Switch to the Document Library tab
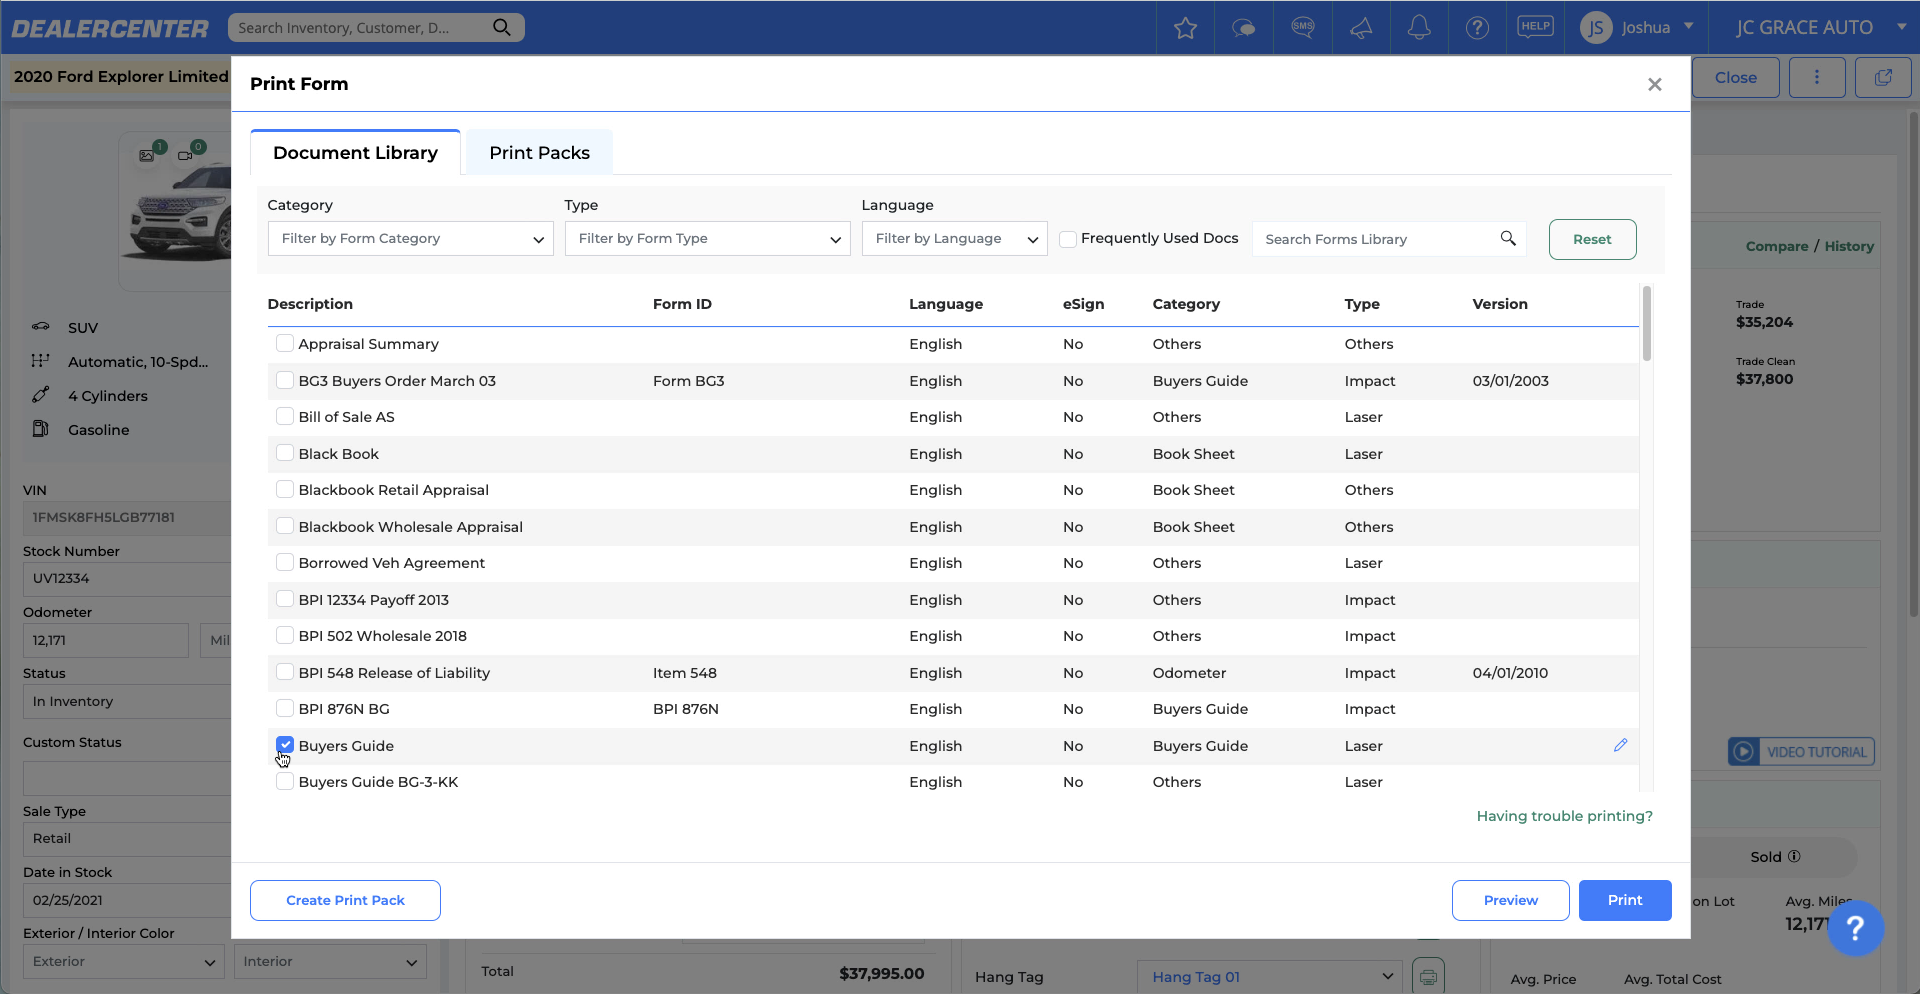This screenshot has width=1920, height=994. (355, 153)
